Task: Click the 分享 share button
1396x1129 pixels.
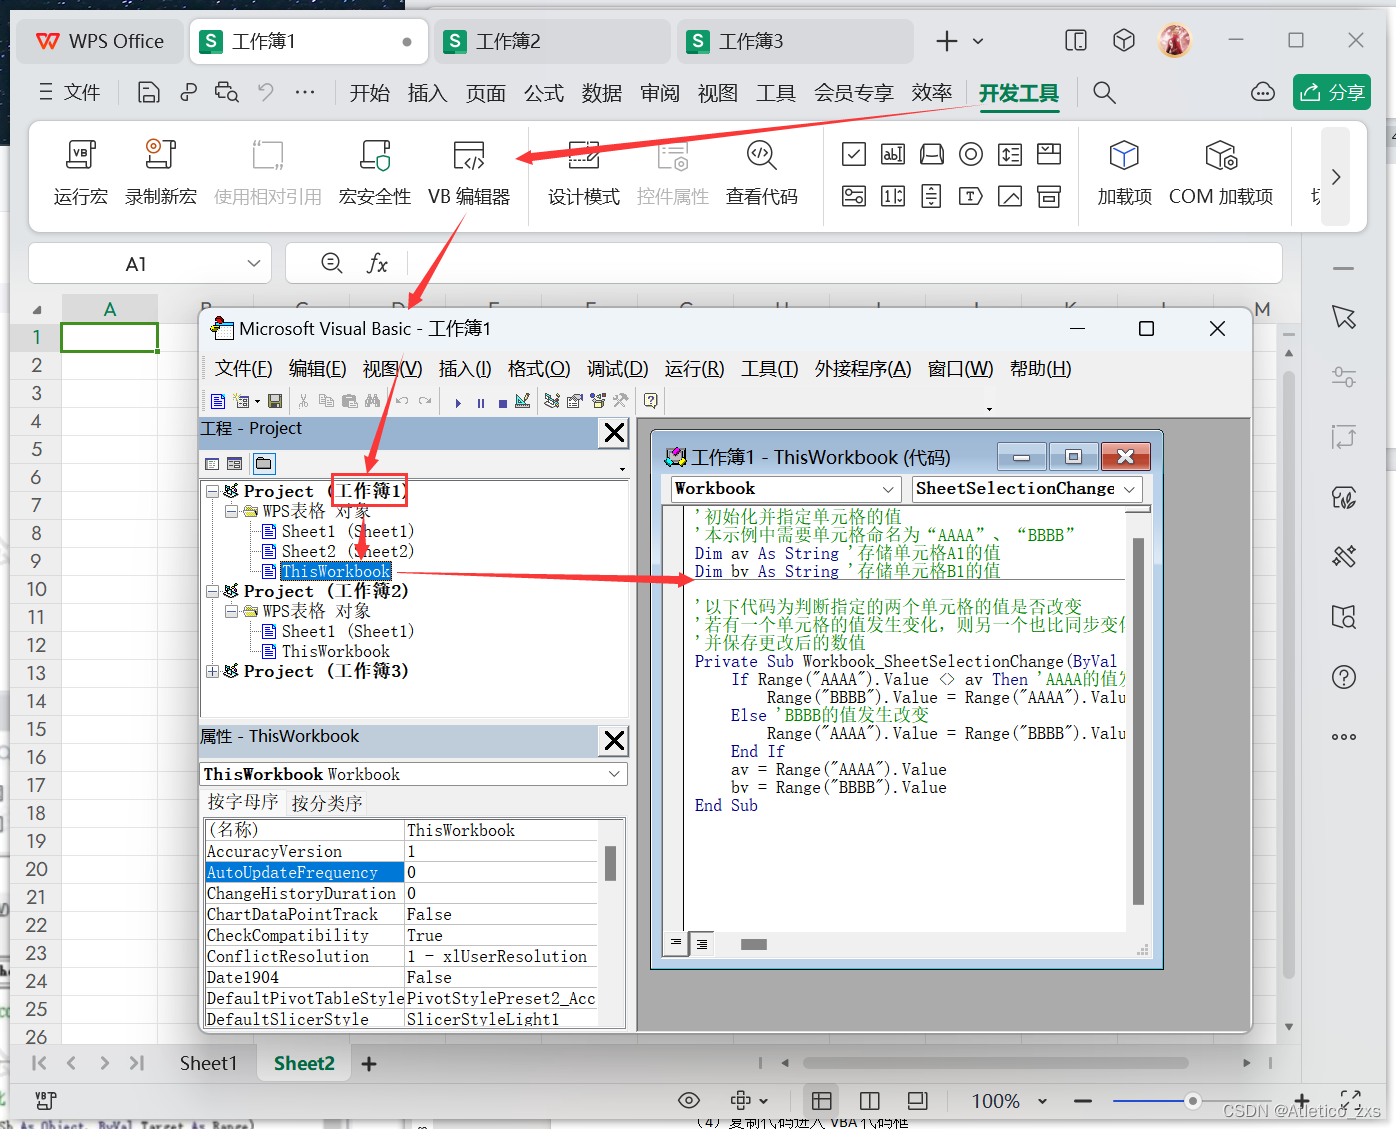Action: coord(1331,93)
